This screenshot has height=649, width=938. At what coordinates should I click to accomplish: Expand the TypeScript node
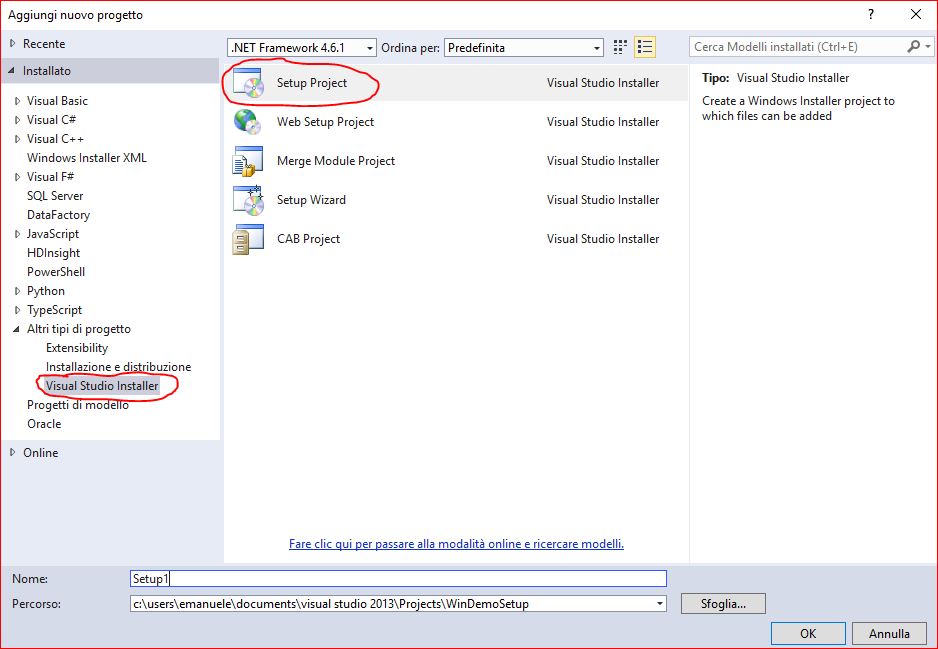tap(17, 310)
